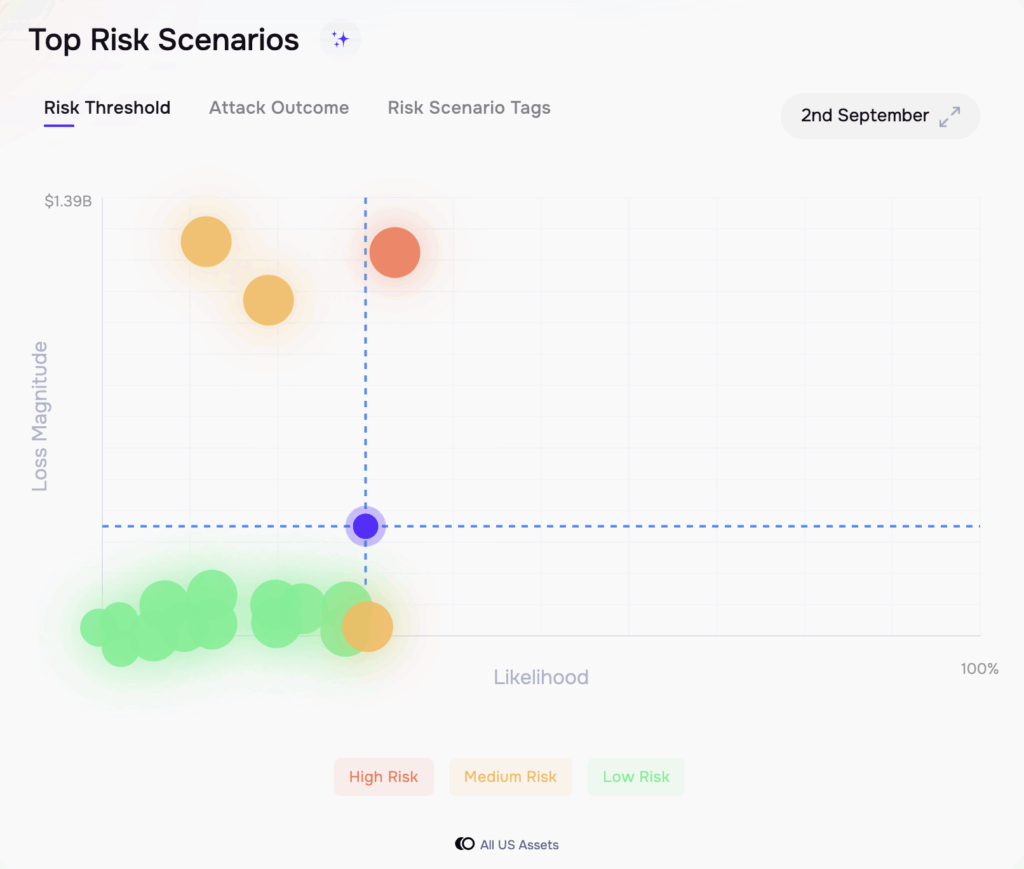The width and height of the screenshot is (1024, 869).
Task: Toggle the Low Risk legend filter
Action: click(x=636, y=776)
